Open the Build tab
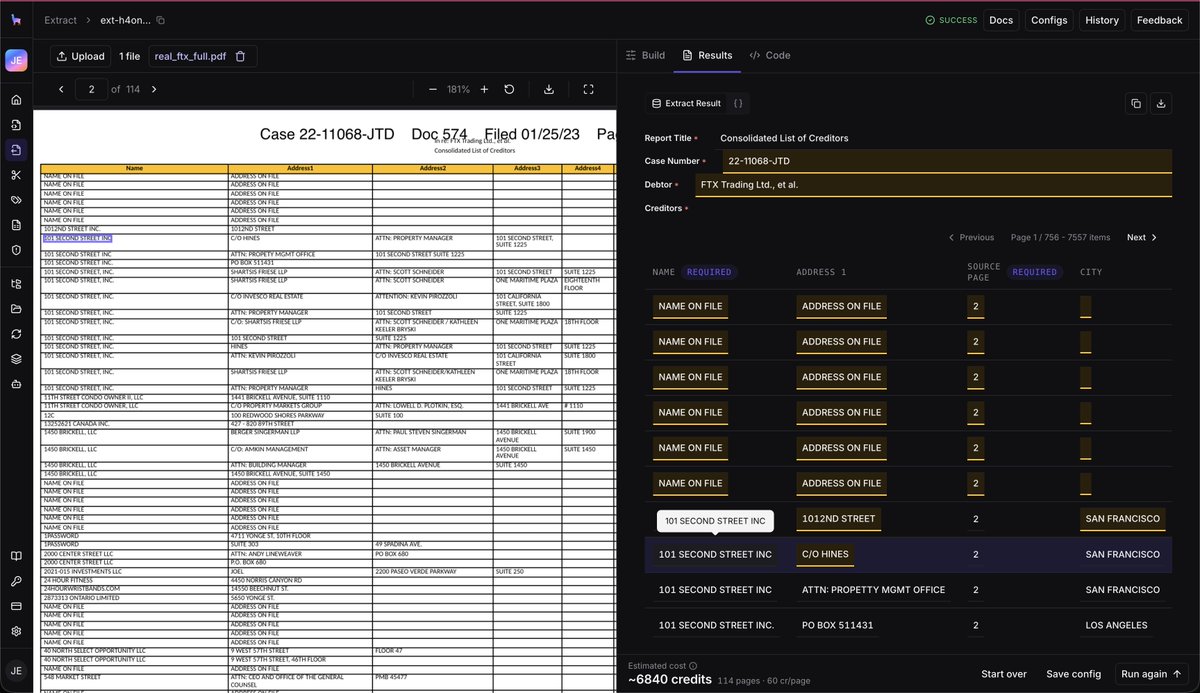 point(645,55)
